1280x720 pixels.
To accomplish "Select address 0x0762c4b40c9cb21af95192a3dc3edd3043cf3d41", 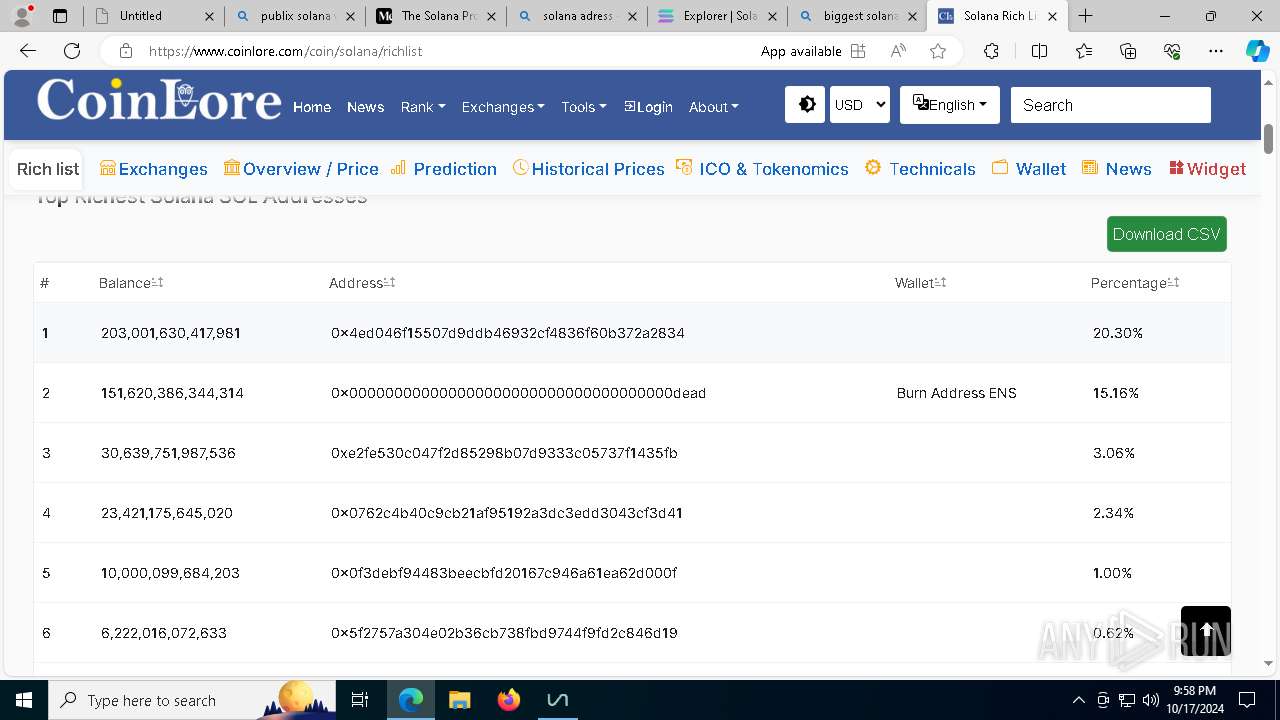I will click(506, 513).
